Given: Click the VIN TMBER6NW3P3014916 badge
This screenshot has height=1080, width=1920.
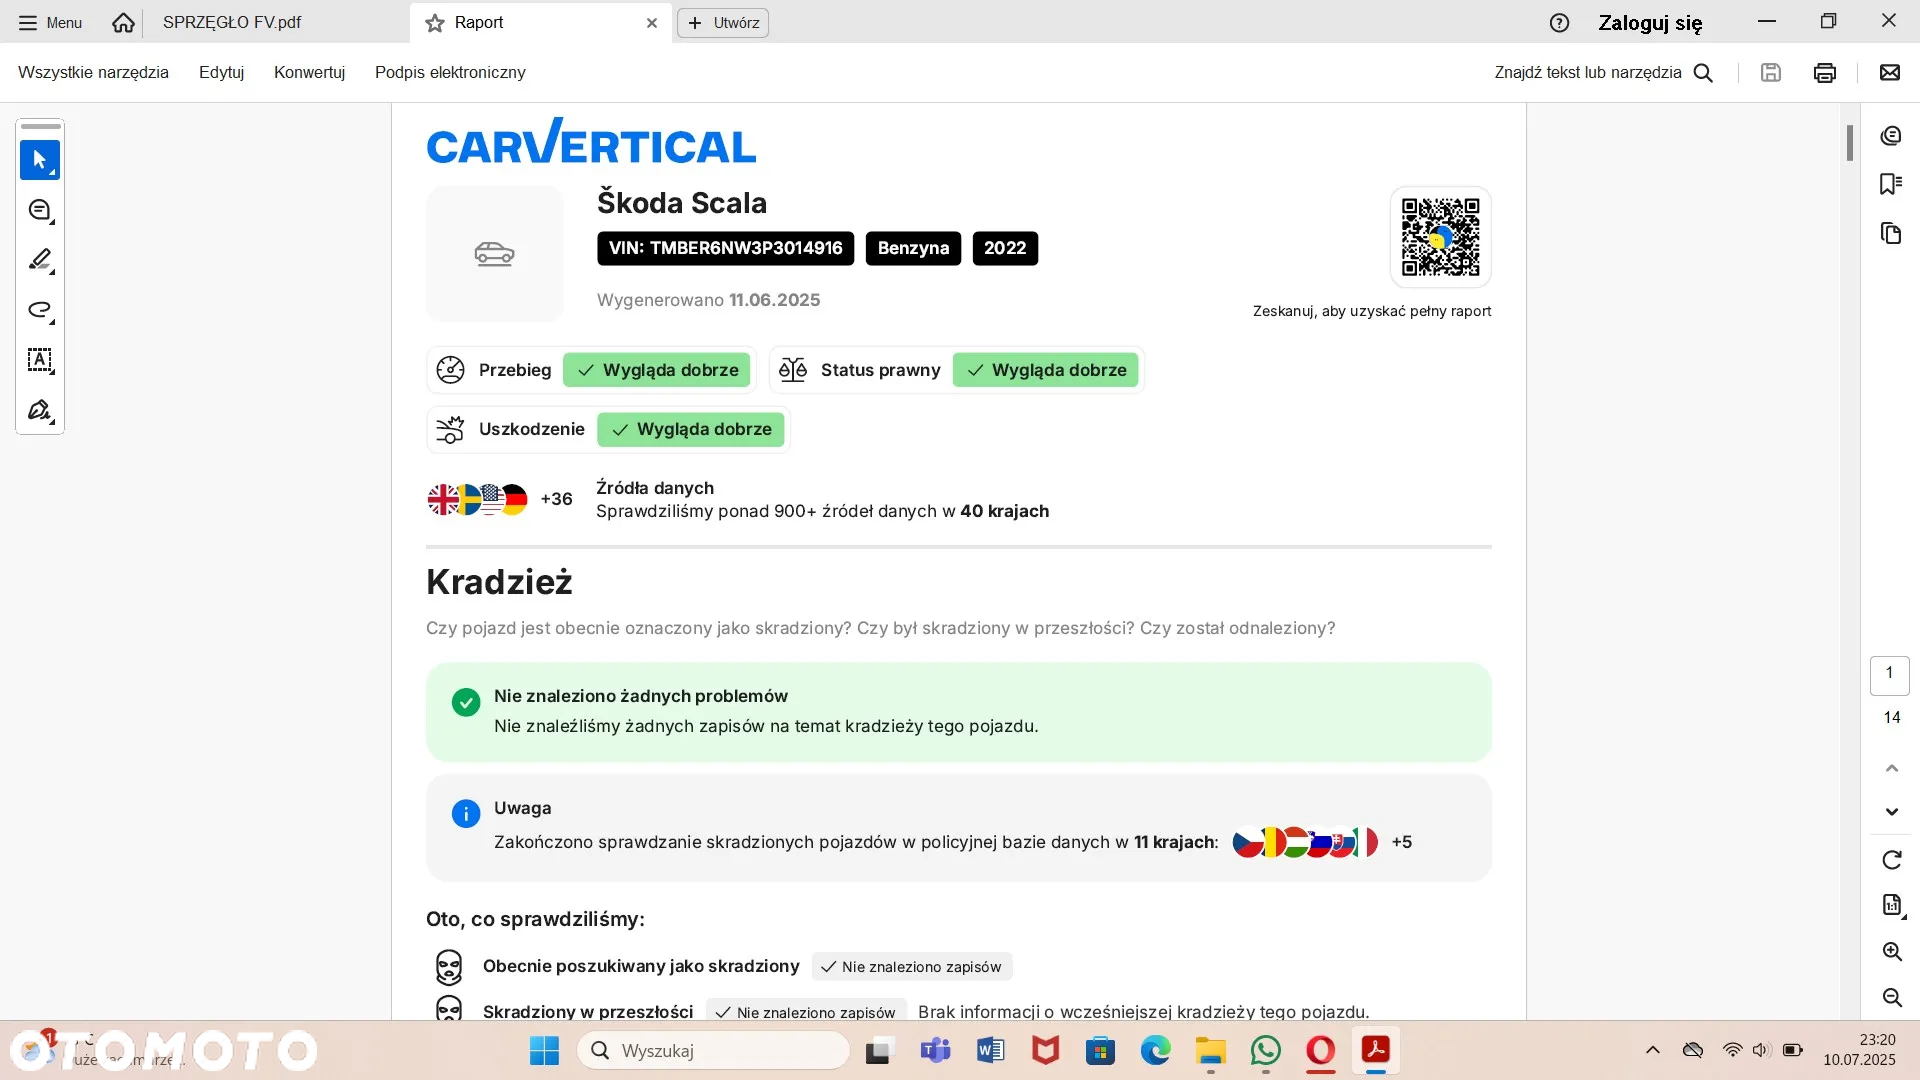Looking at the screenshot, I should coord(725,248).
